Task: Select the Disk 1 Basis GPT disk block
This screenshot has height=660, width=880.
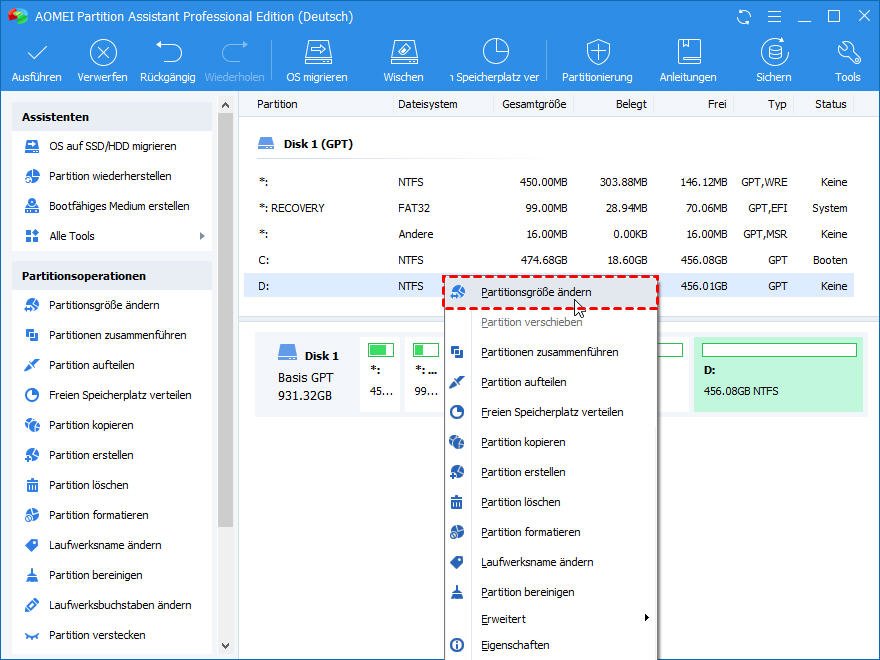Action: pos(308,374)
